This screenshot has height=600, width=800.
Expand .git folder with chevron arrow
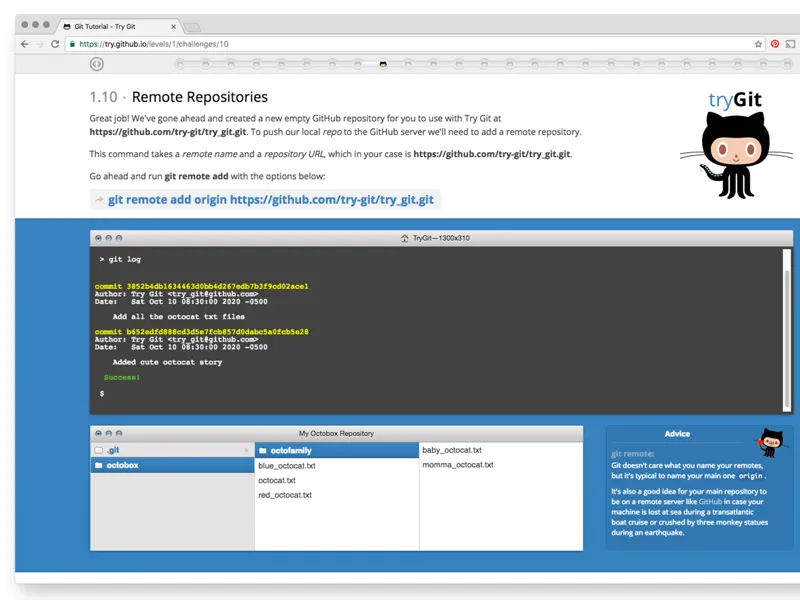point(246,451)
